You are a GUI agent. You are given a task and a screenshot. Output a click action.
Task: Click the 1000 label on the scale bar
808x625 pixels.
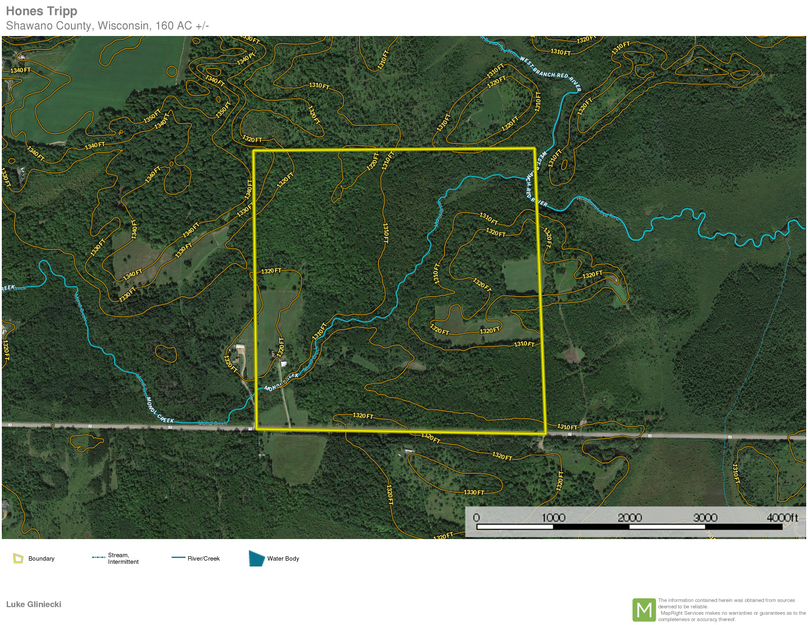(553, 517)
